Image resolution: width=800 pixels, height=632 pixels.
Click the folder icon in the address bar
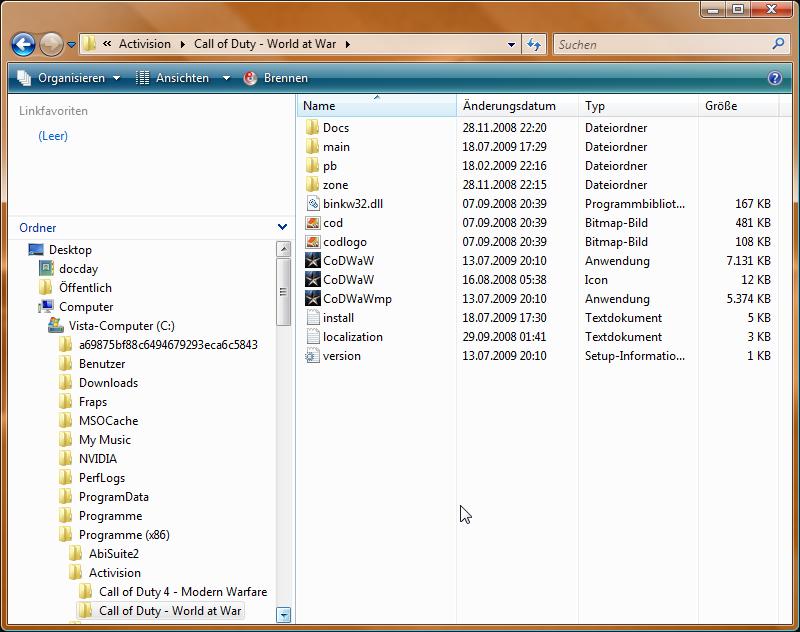[x=89, y=44]
